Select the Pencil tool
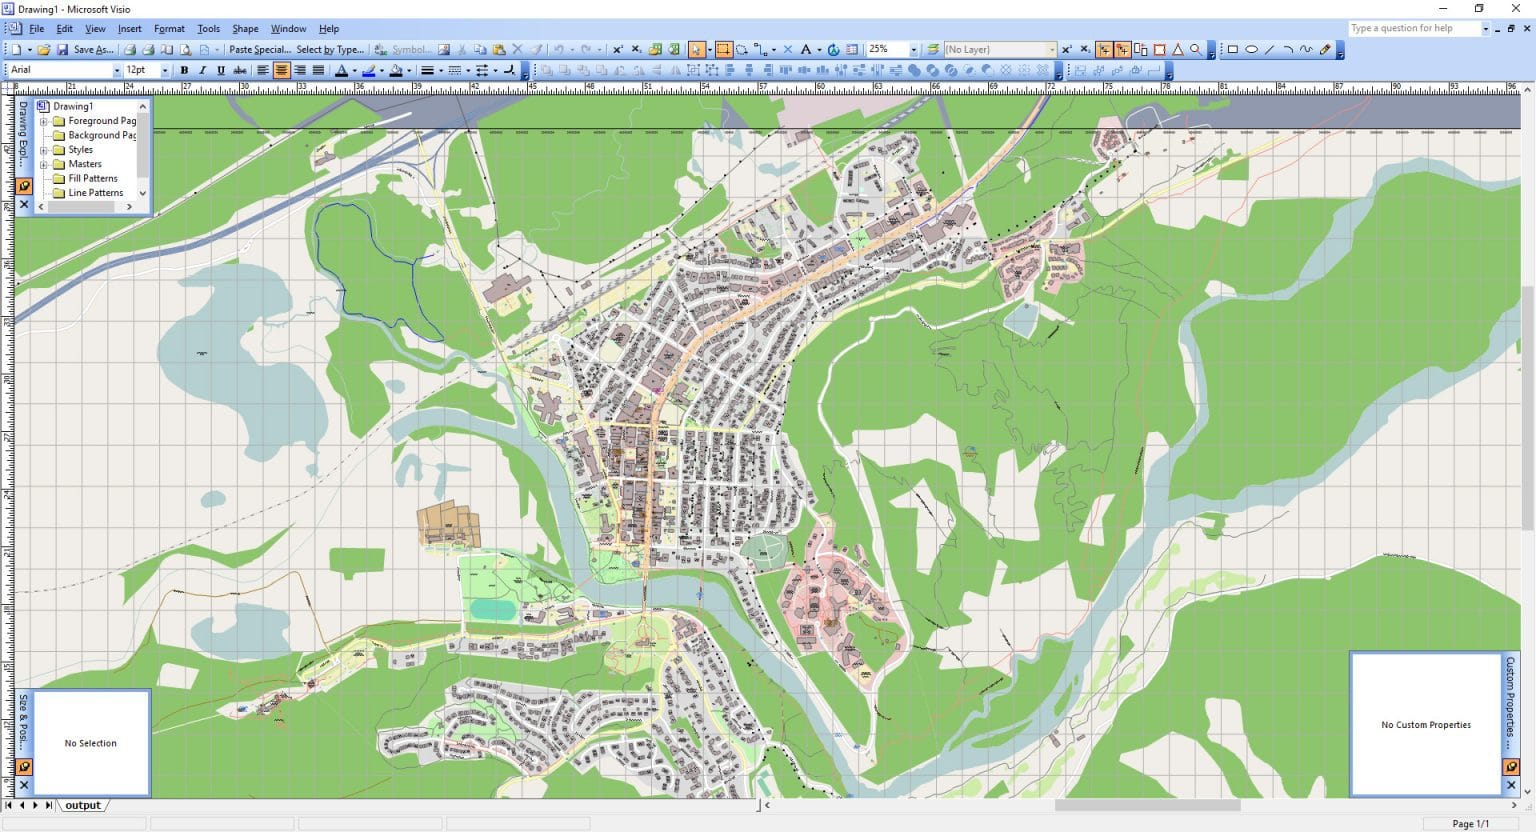1536x832 pixels. (1326, 48)
